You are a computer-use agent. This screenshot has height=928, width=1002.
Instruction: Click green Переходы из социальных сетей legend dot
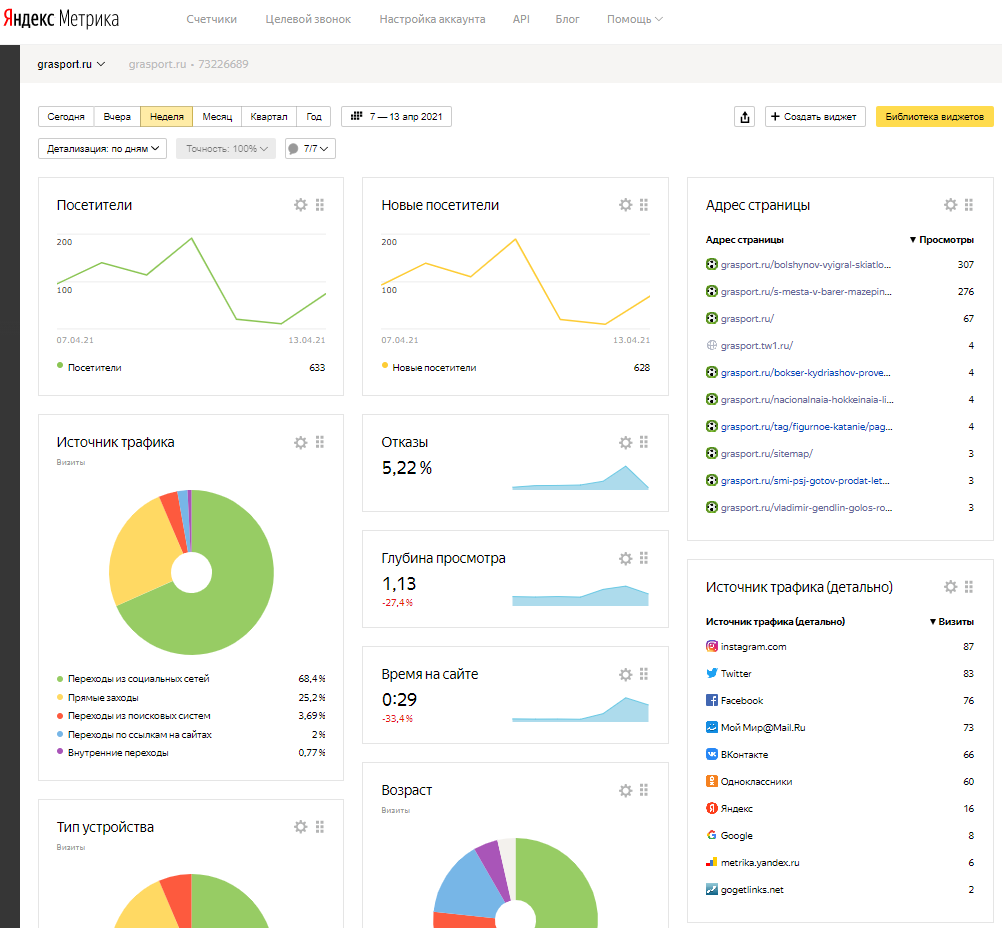click(x=60, y=679)
